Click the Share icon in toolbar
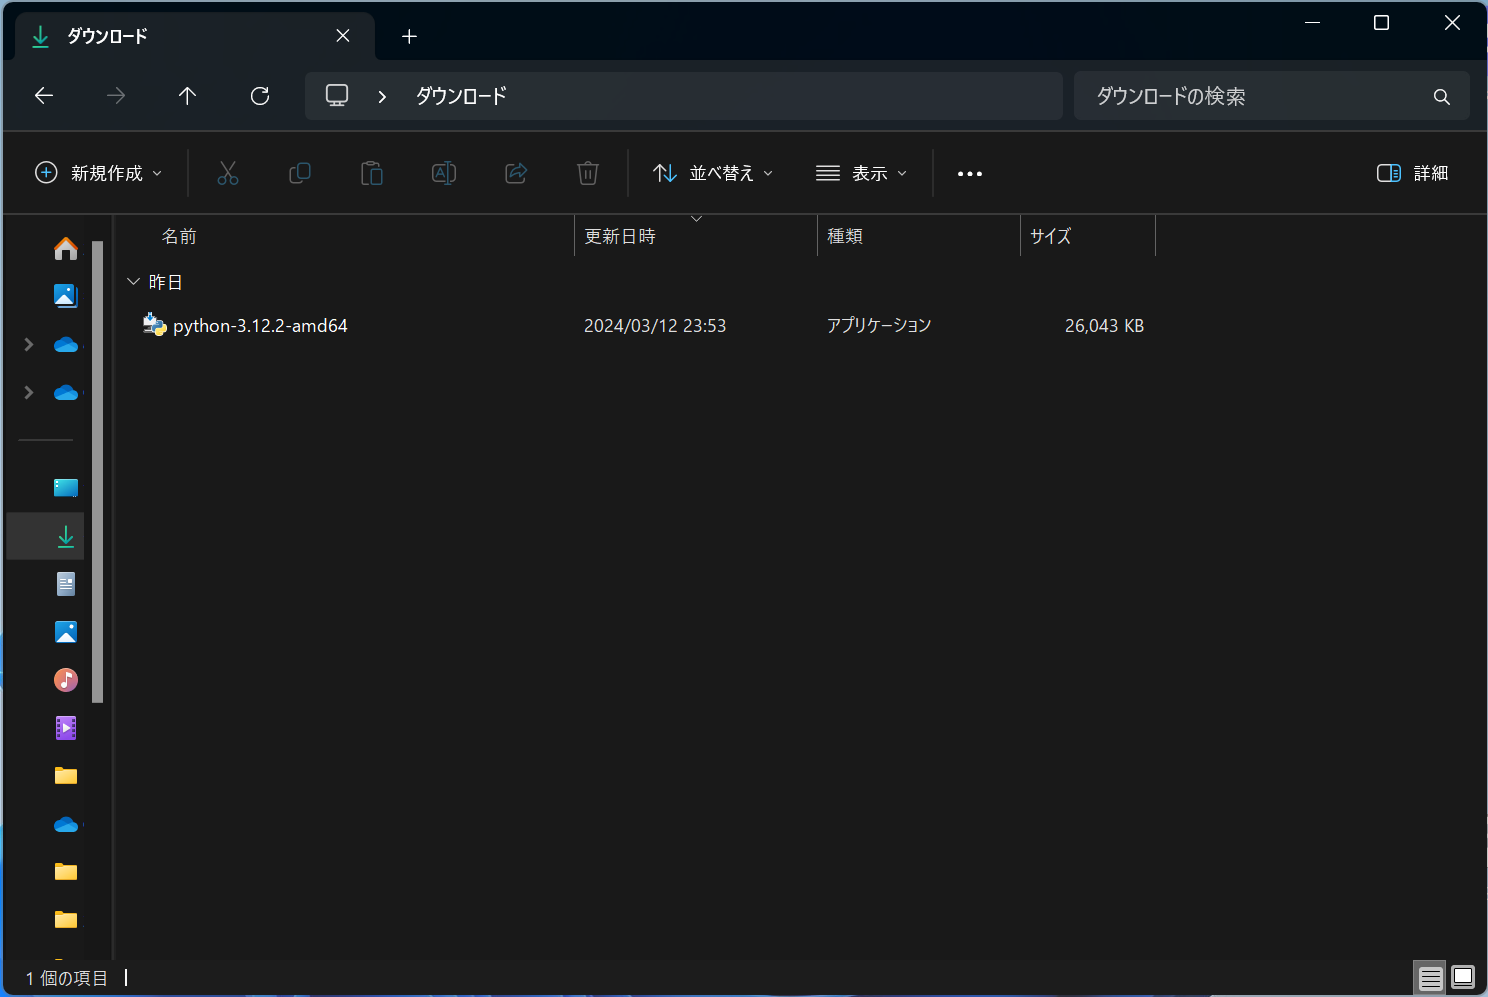Image resolution: width=1488 pixels, height=997 pixels. coord(516,173)
